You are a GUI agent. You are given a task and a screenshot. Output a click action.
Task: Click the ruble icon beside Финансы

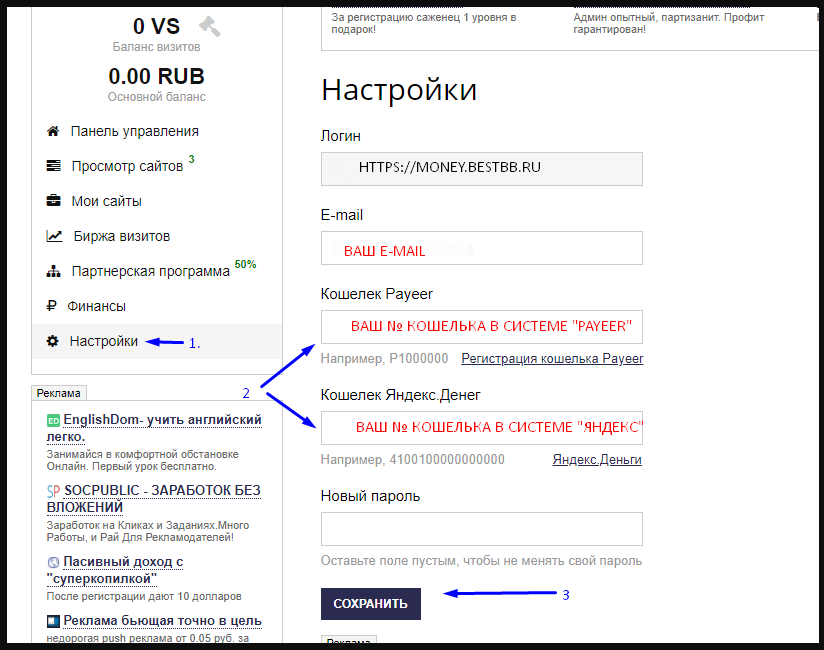pos(52,306)
